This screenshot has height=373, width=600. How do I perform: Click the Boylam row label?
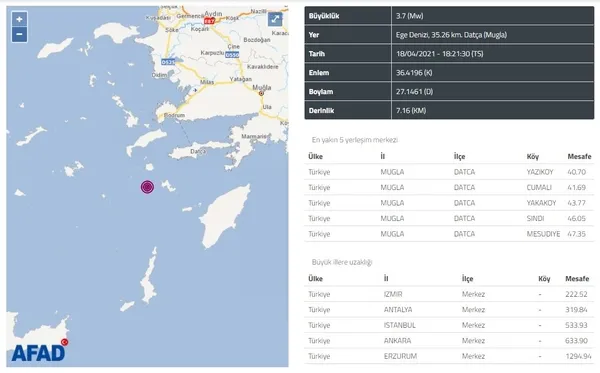coord(321,92)
